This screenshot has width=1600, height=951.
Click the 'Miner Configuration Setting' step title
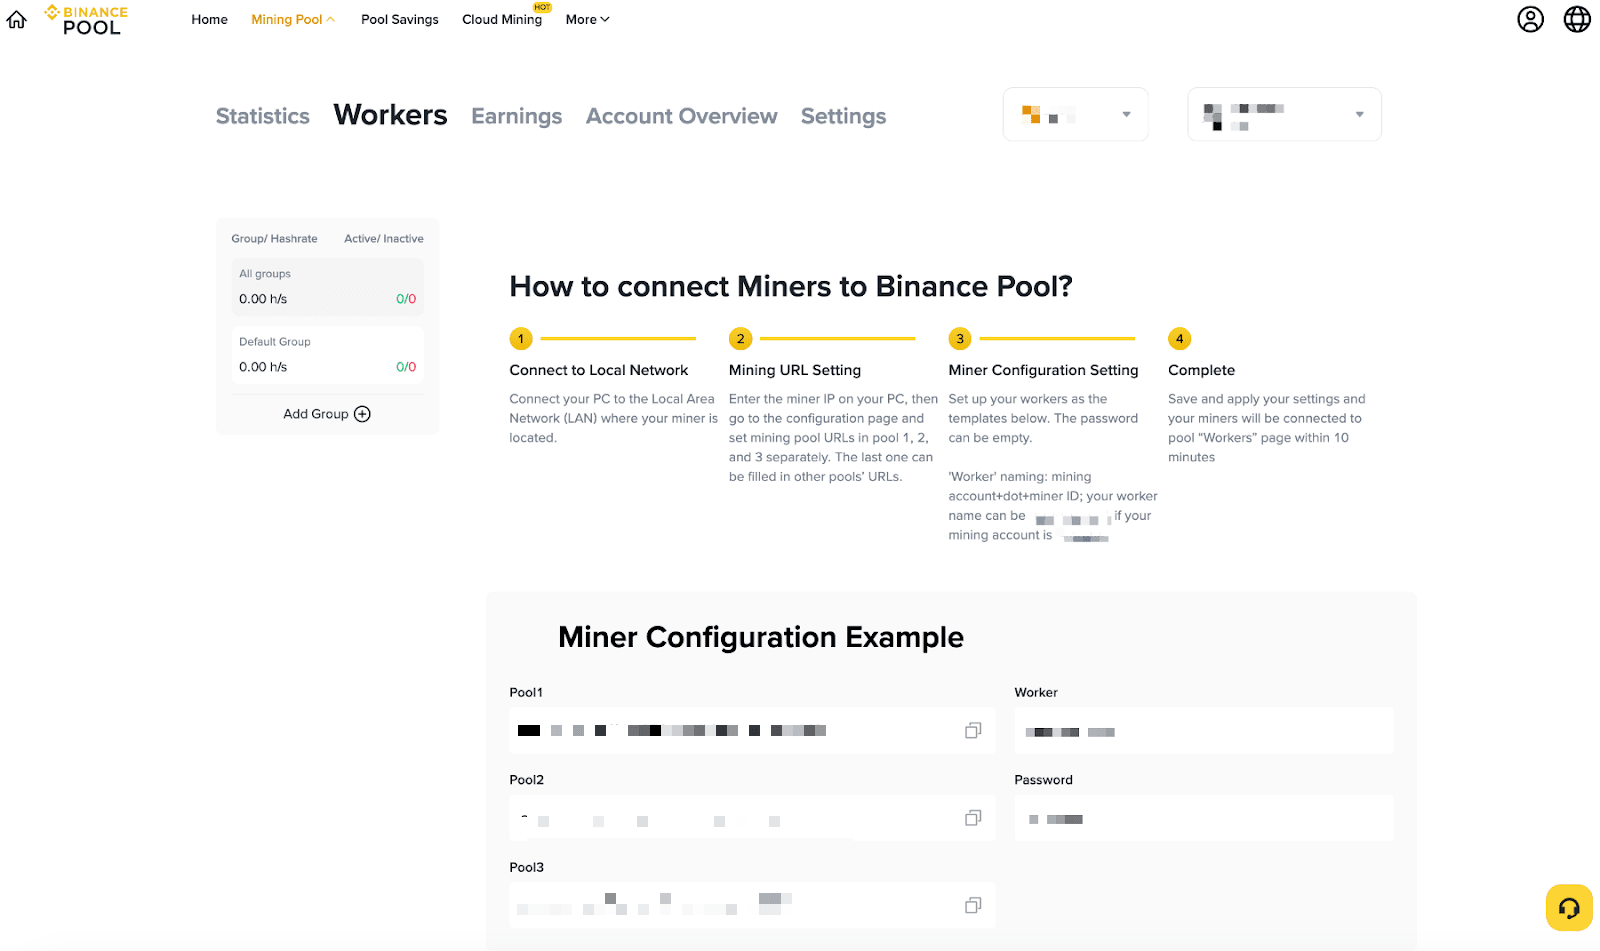click(1043, 370)
